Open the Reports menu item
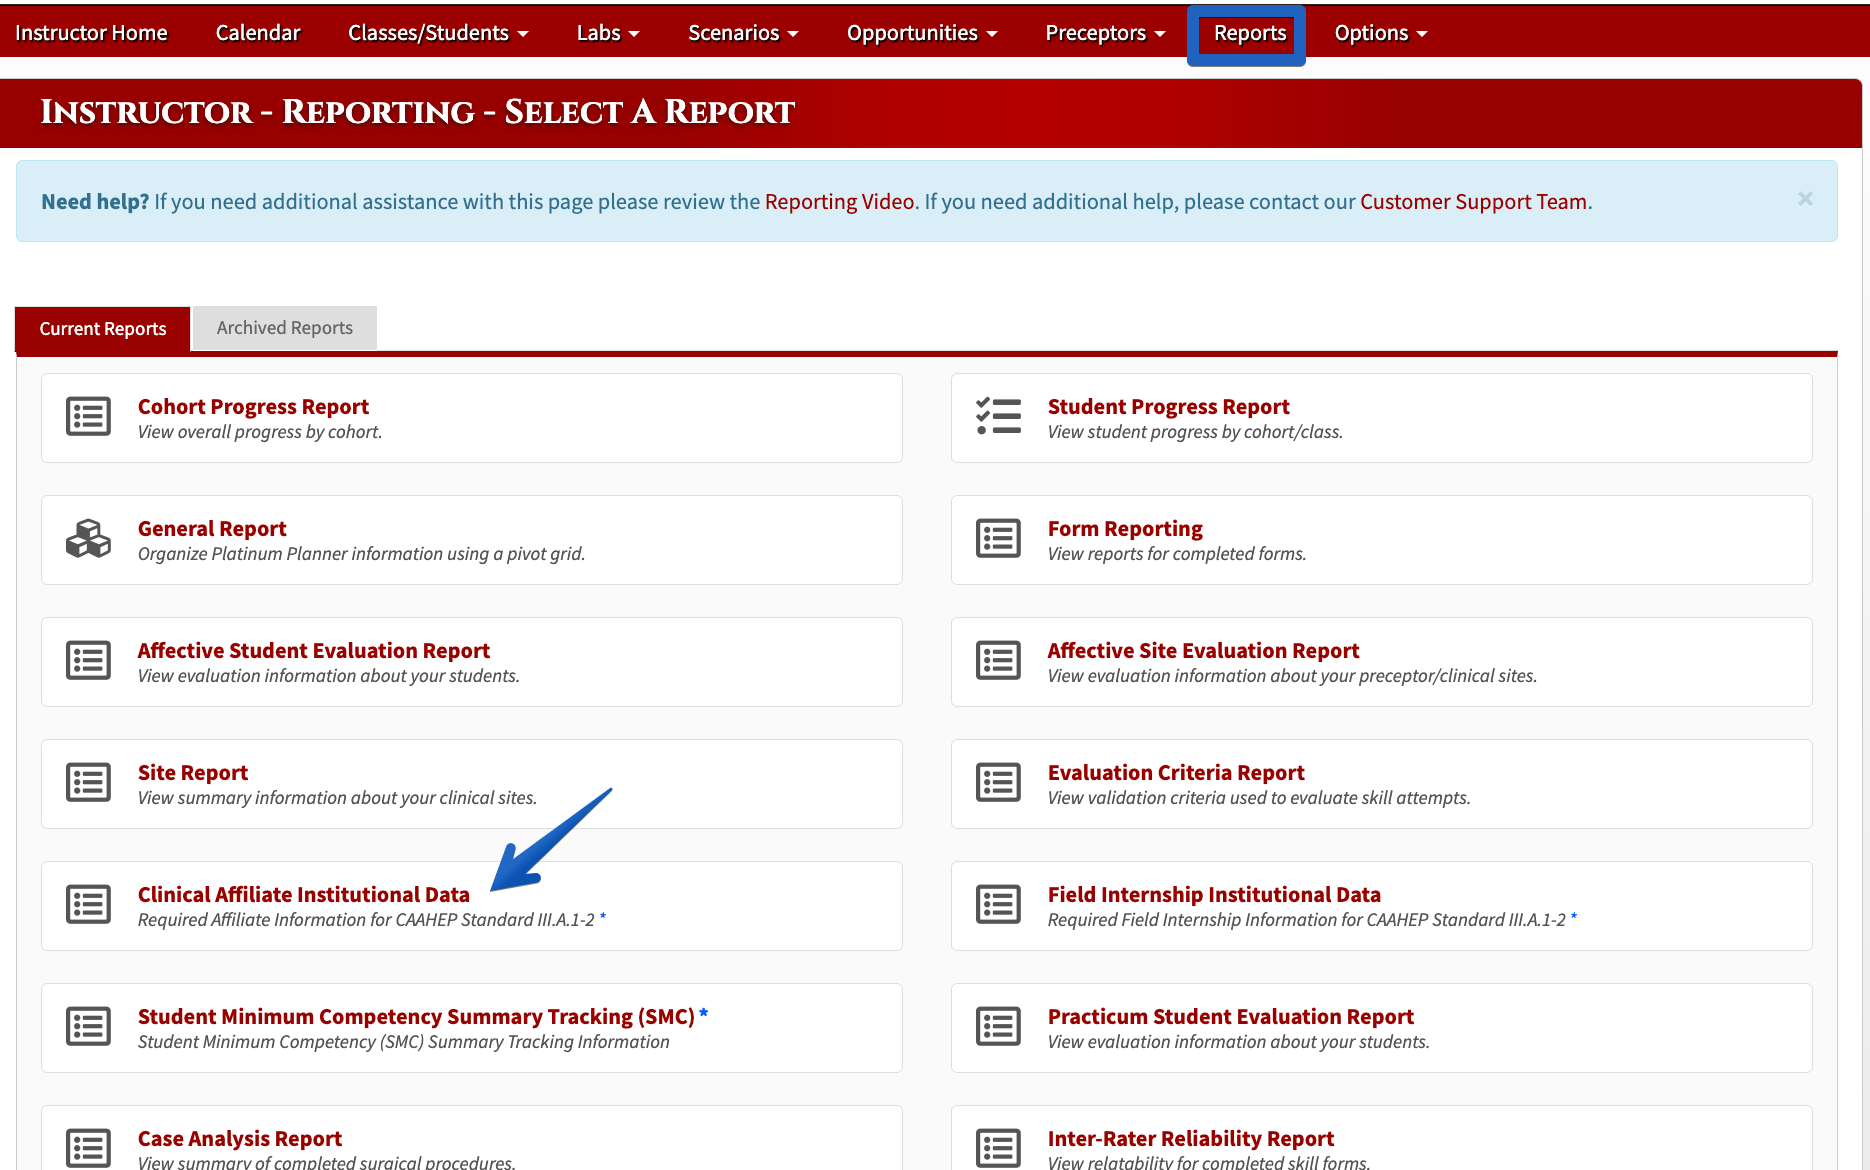 pyautogui.click(x=1250, y=33)
